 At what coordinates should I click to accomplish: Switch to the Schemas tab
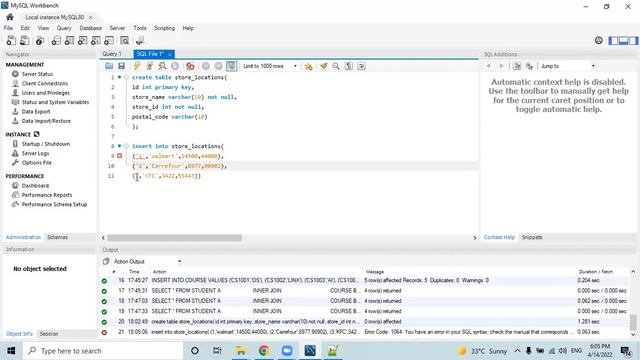(x=58, y=237)
